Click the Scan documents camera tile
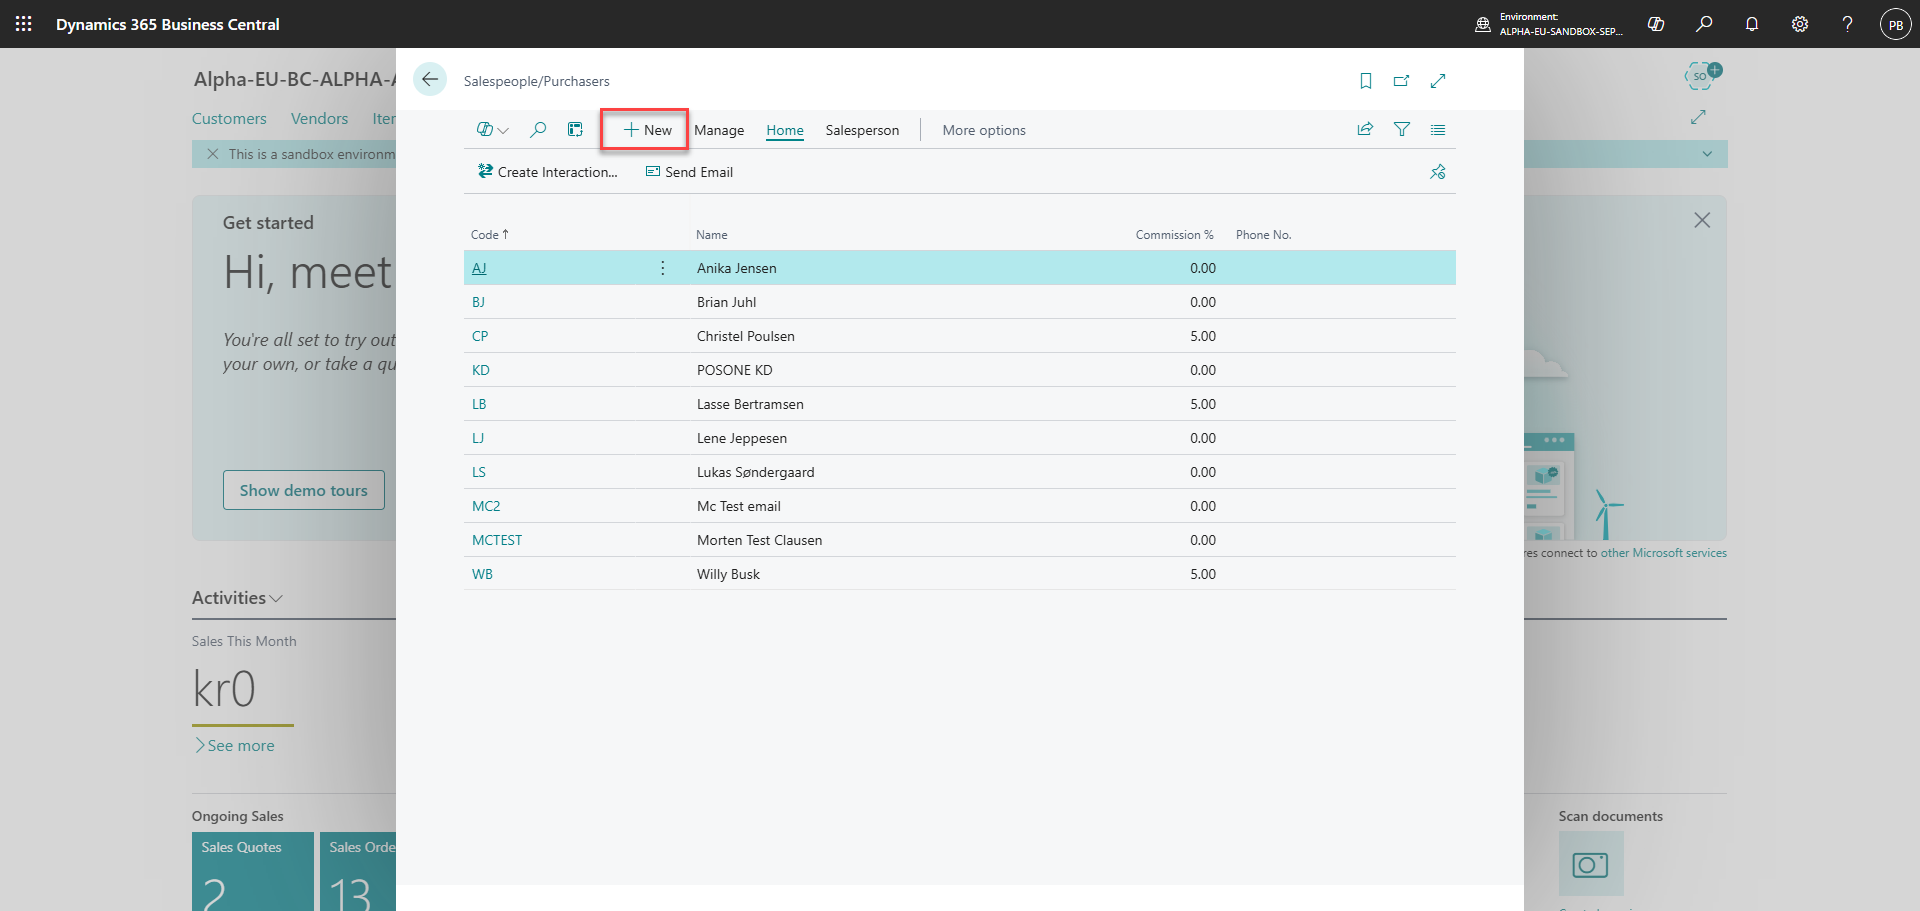The height and width of the screenshot is (911, 1920). pos(1590,864)
